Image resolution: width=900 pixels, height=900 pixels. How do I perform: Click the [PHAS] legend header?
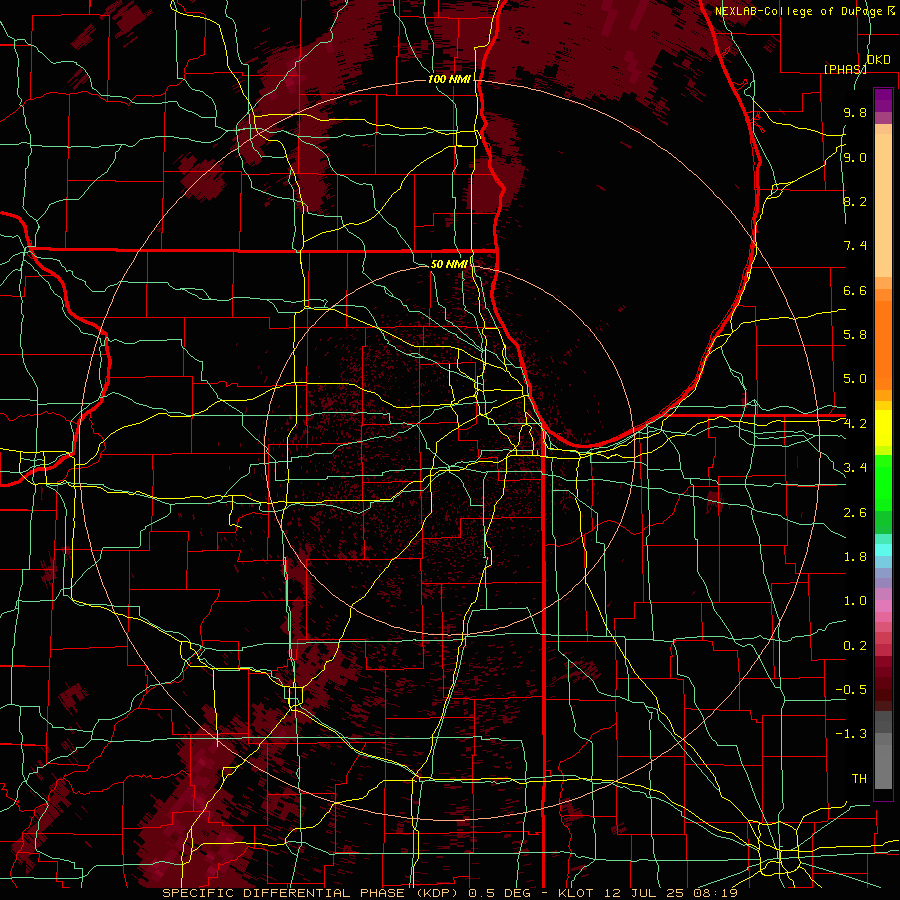(x=845, y=69)
